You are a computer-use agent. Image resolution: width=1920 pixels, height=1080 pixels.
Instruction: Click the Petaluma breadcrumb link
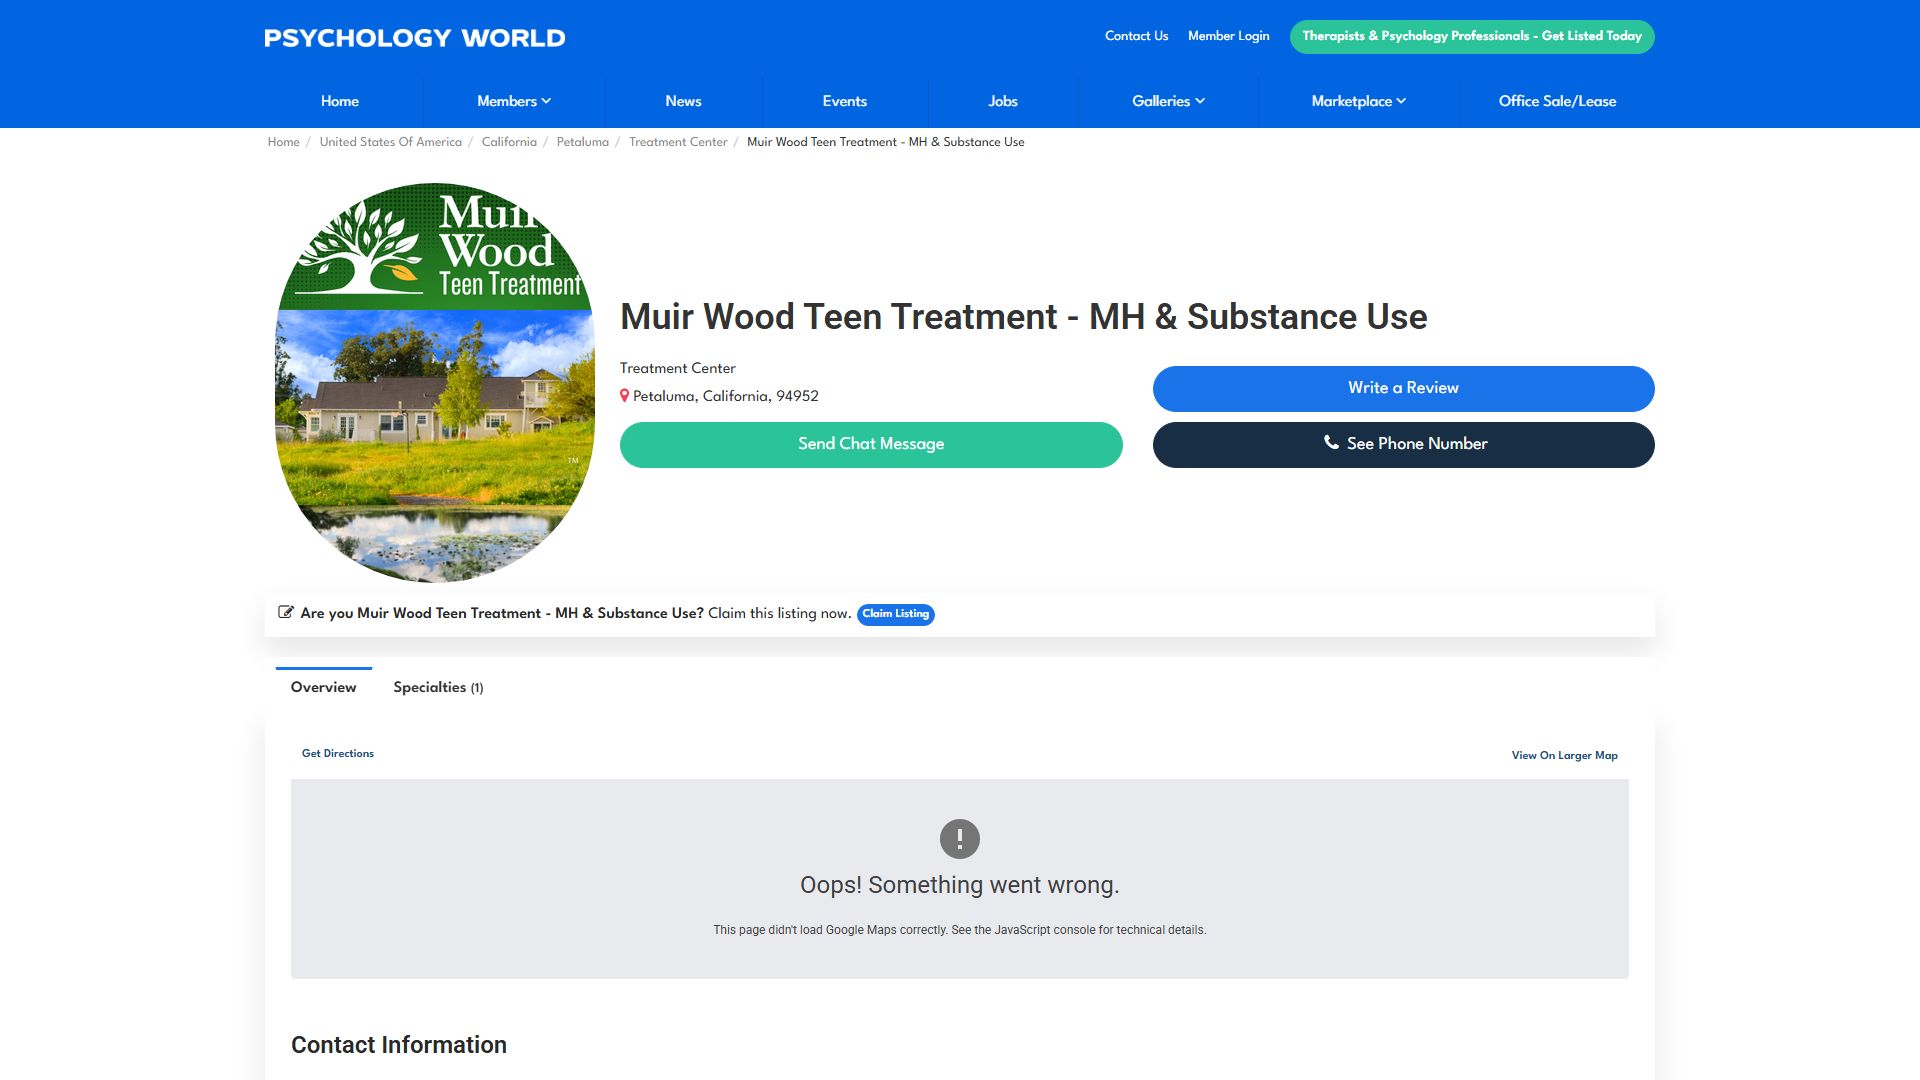[x=583, y=142]
